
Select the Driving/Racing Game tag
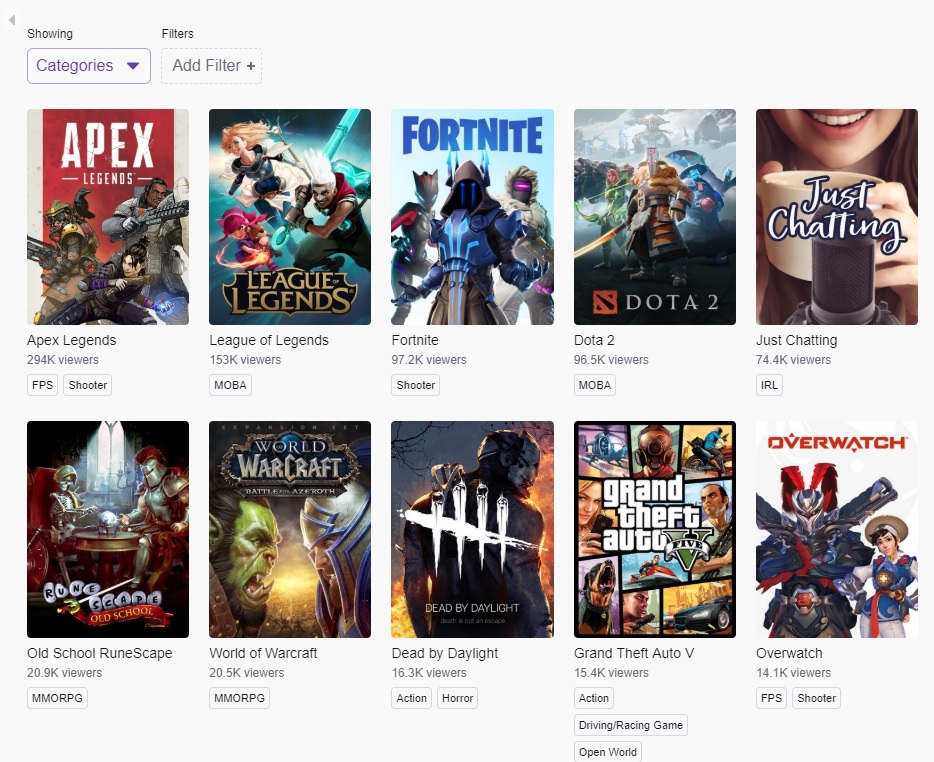[x=630, y=725]
